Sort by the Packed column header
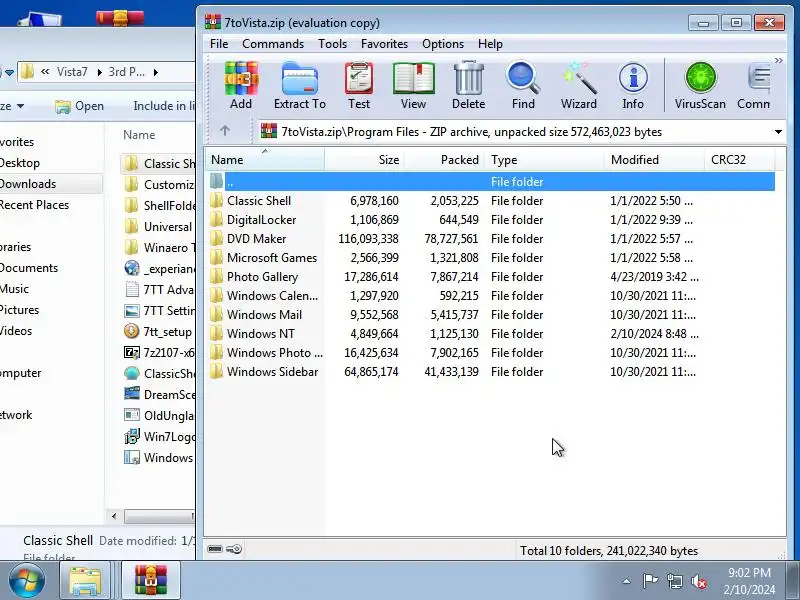This screenshot has height=600, width=800. coord(445,160)
